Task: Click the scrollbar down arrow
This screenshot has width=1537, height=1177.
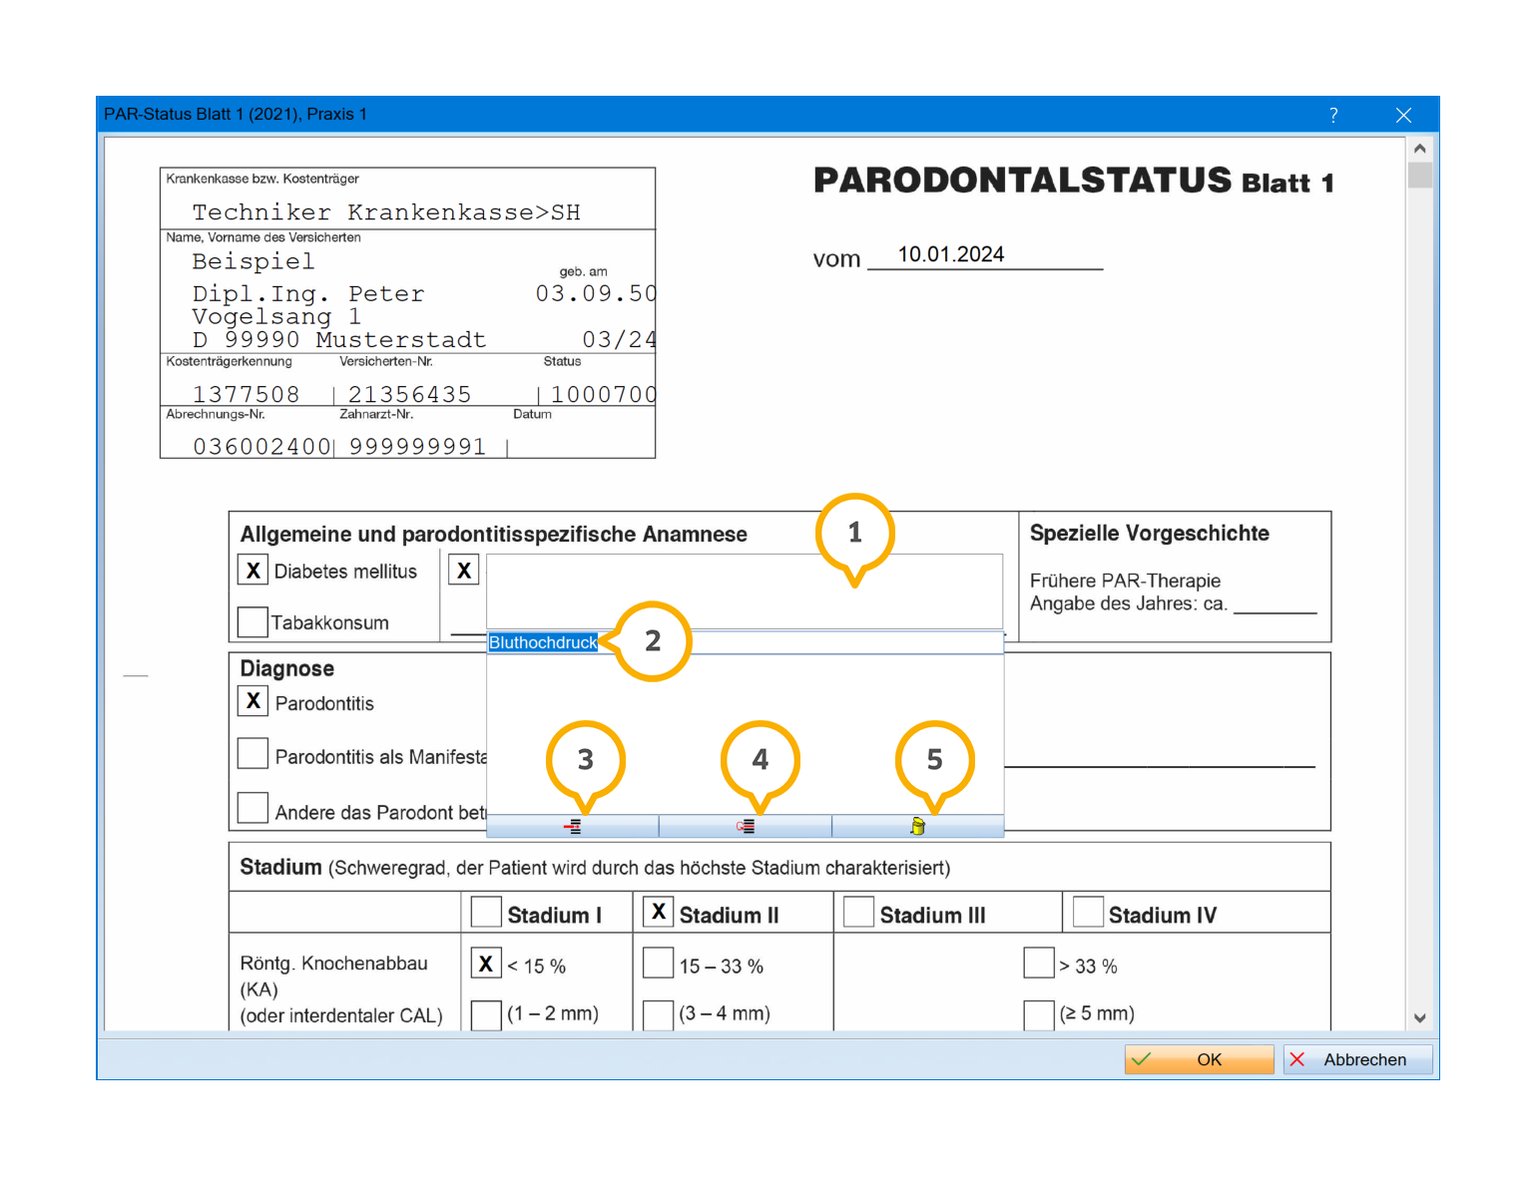Action: pyautogui.click(x=1420, y=1018)
